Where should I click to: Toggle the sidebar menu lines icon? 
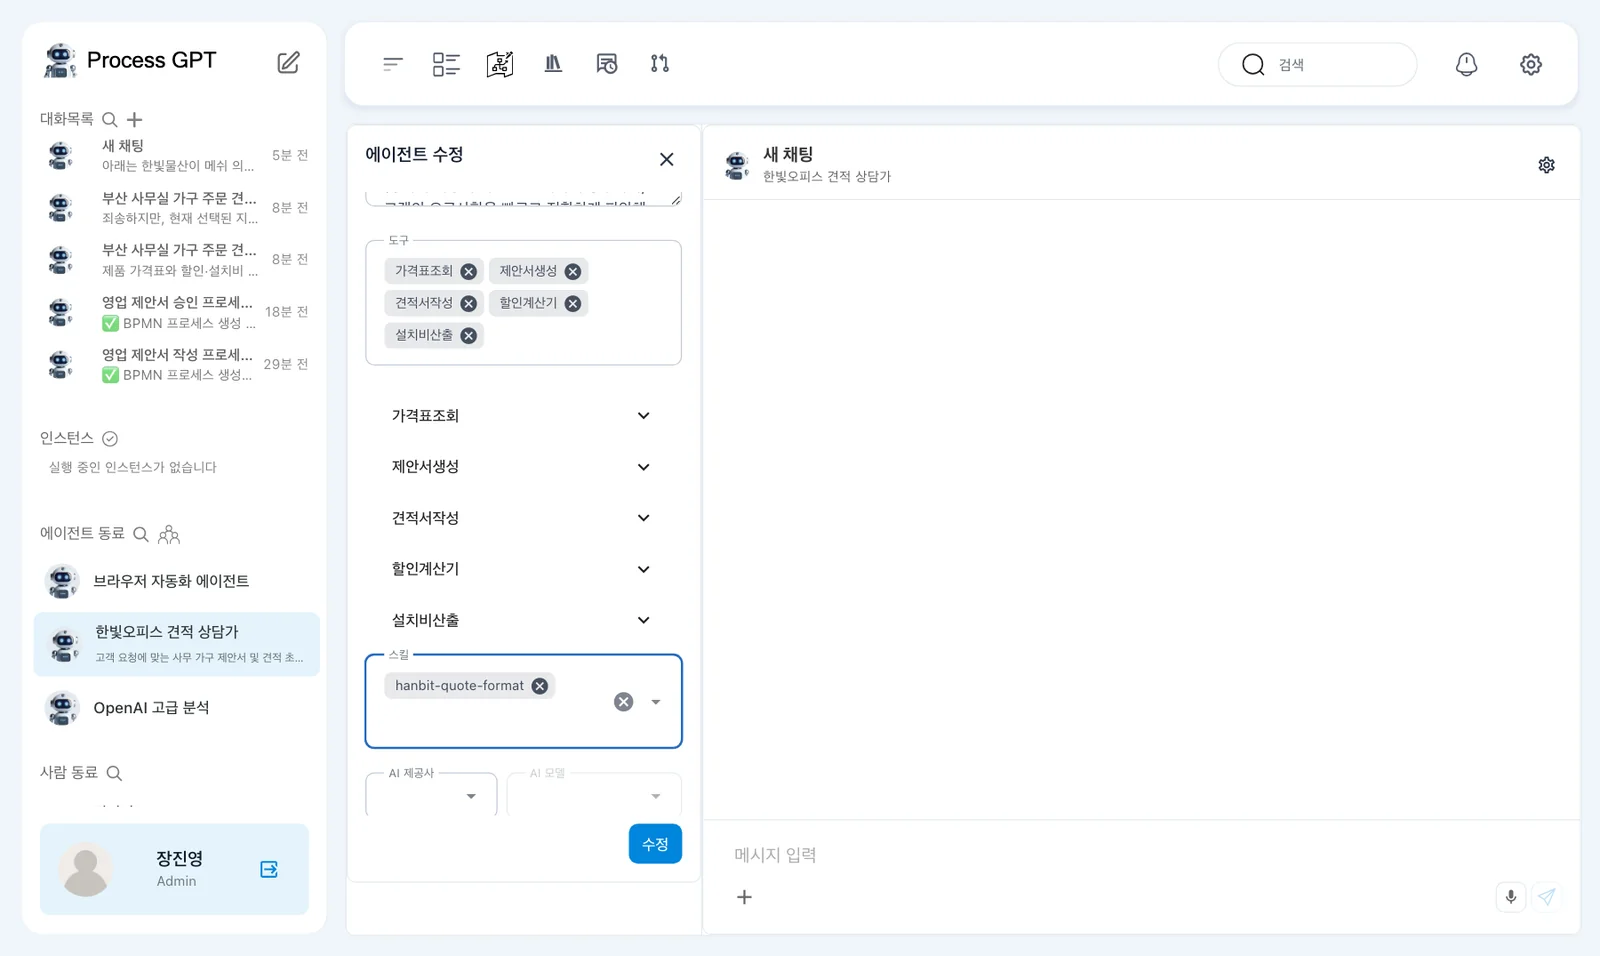[x=392, y=64]
